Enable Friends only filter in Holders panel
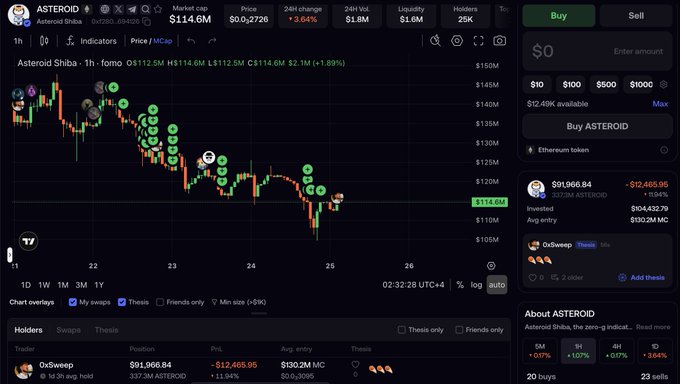The height and width of the screenshot is (384, 680). point(459,330)
